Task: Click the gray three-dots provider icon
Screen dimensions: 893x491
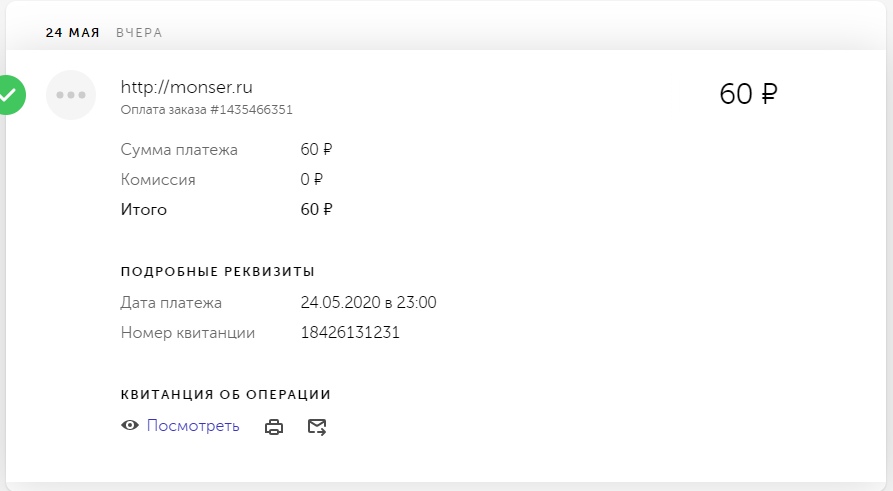Action: point(71,95)
